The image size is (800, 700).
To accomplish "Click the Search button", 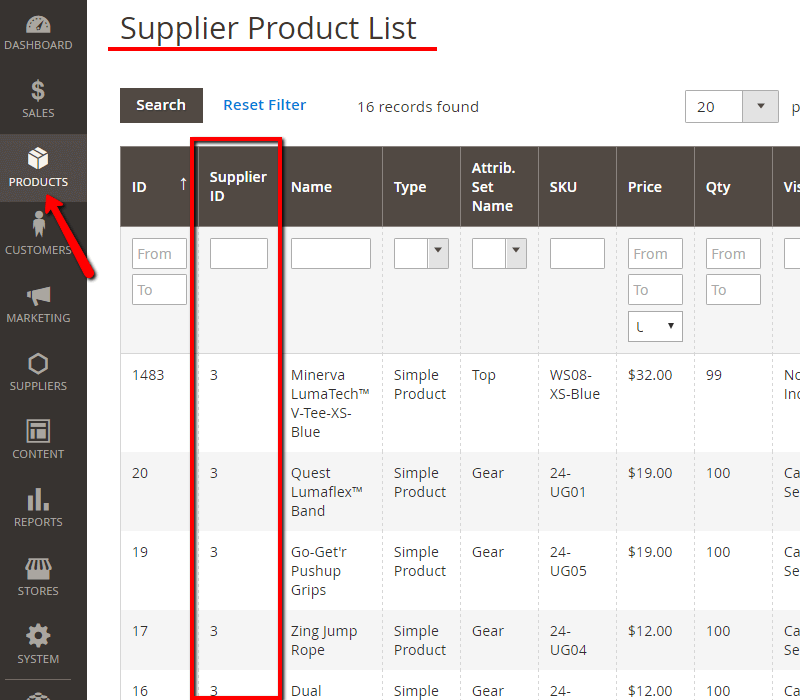I will 161,105.
